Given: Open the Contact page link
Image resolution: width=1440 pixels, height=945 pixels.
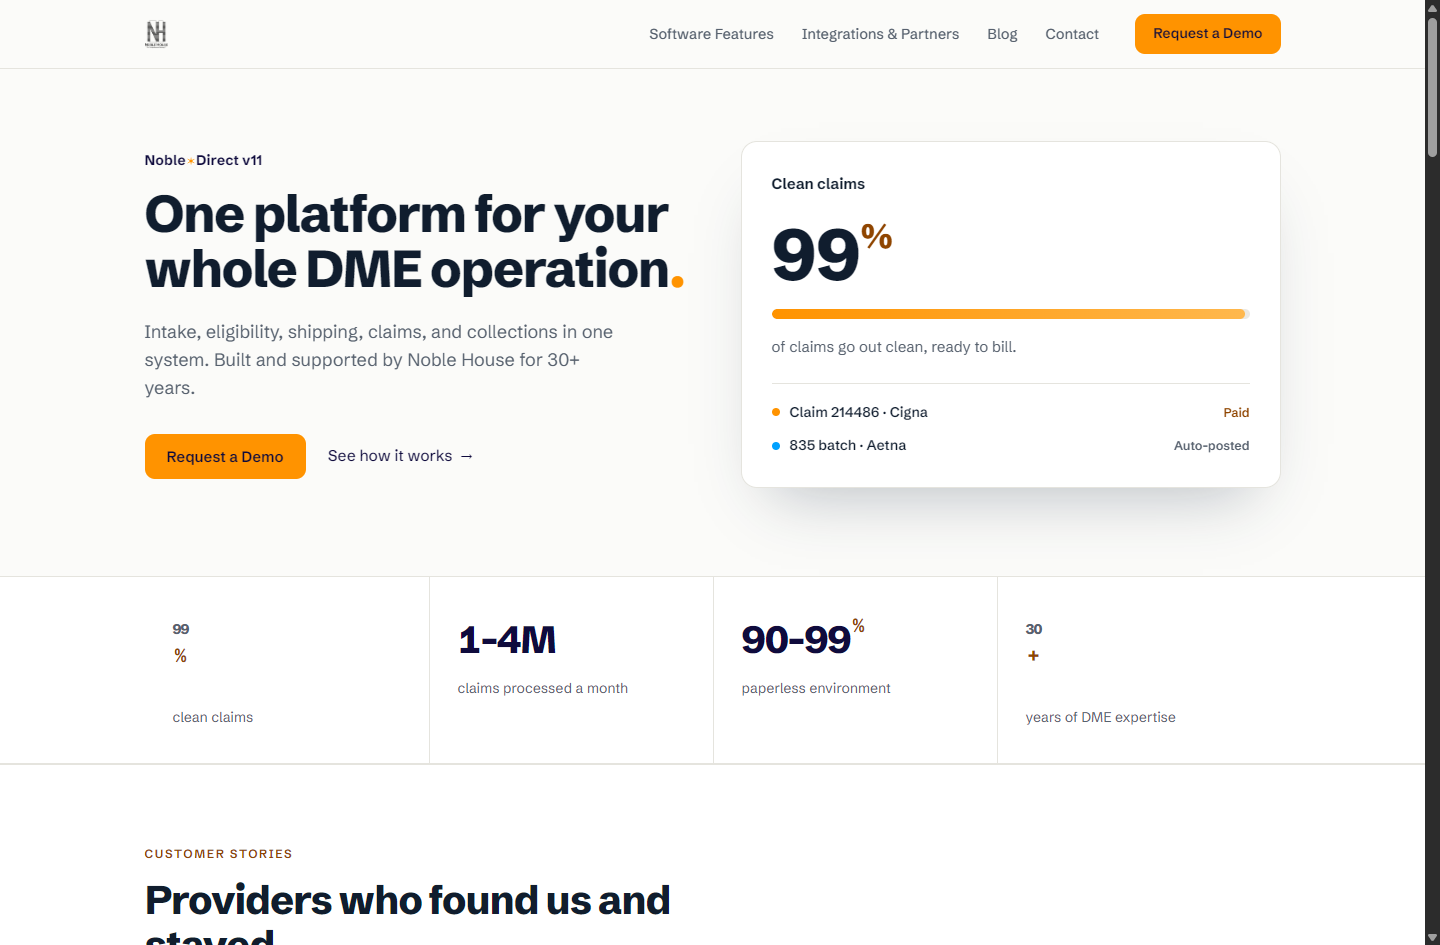Looking at the screenshot, I should click(1072, 34).
